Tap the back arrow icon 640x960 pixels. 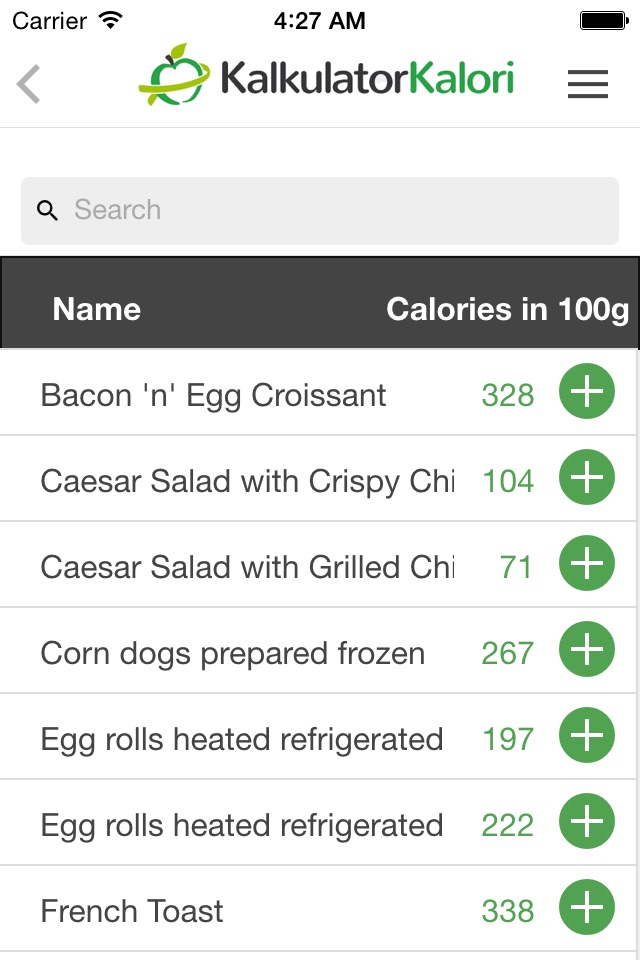click(28, 84)
